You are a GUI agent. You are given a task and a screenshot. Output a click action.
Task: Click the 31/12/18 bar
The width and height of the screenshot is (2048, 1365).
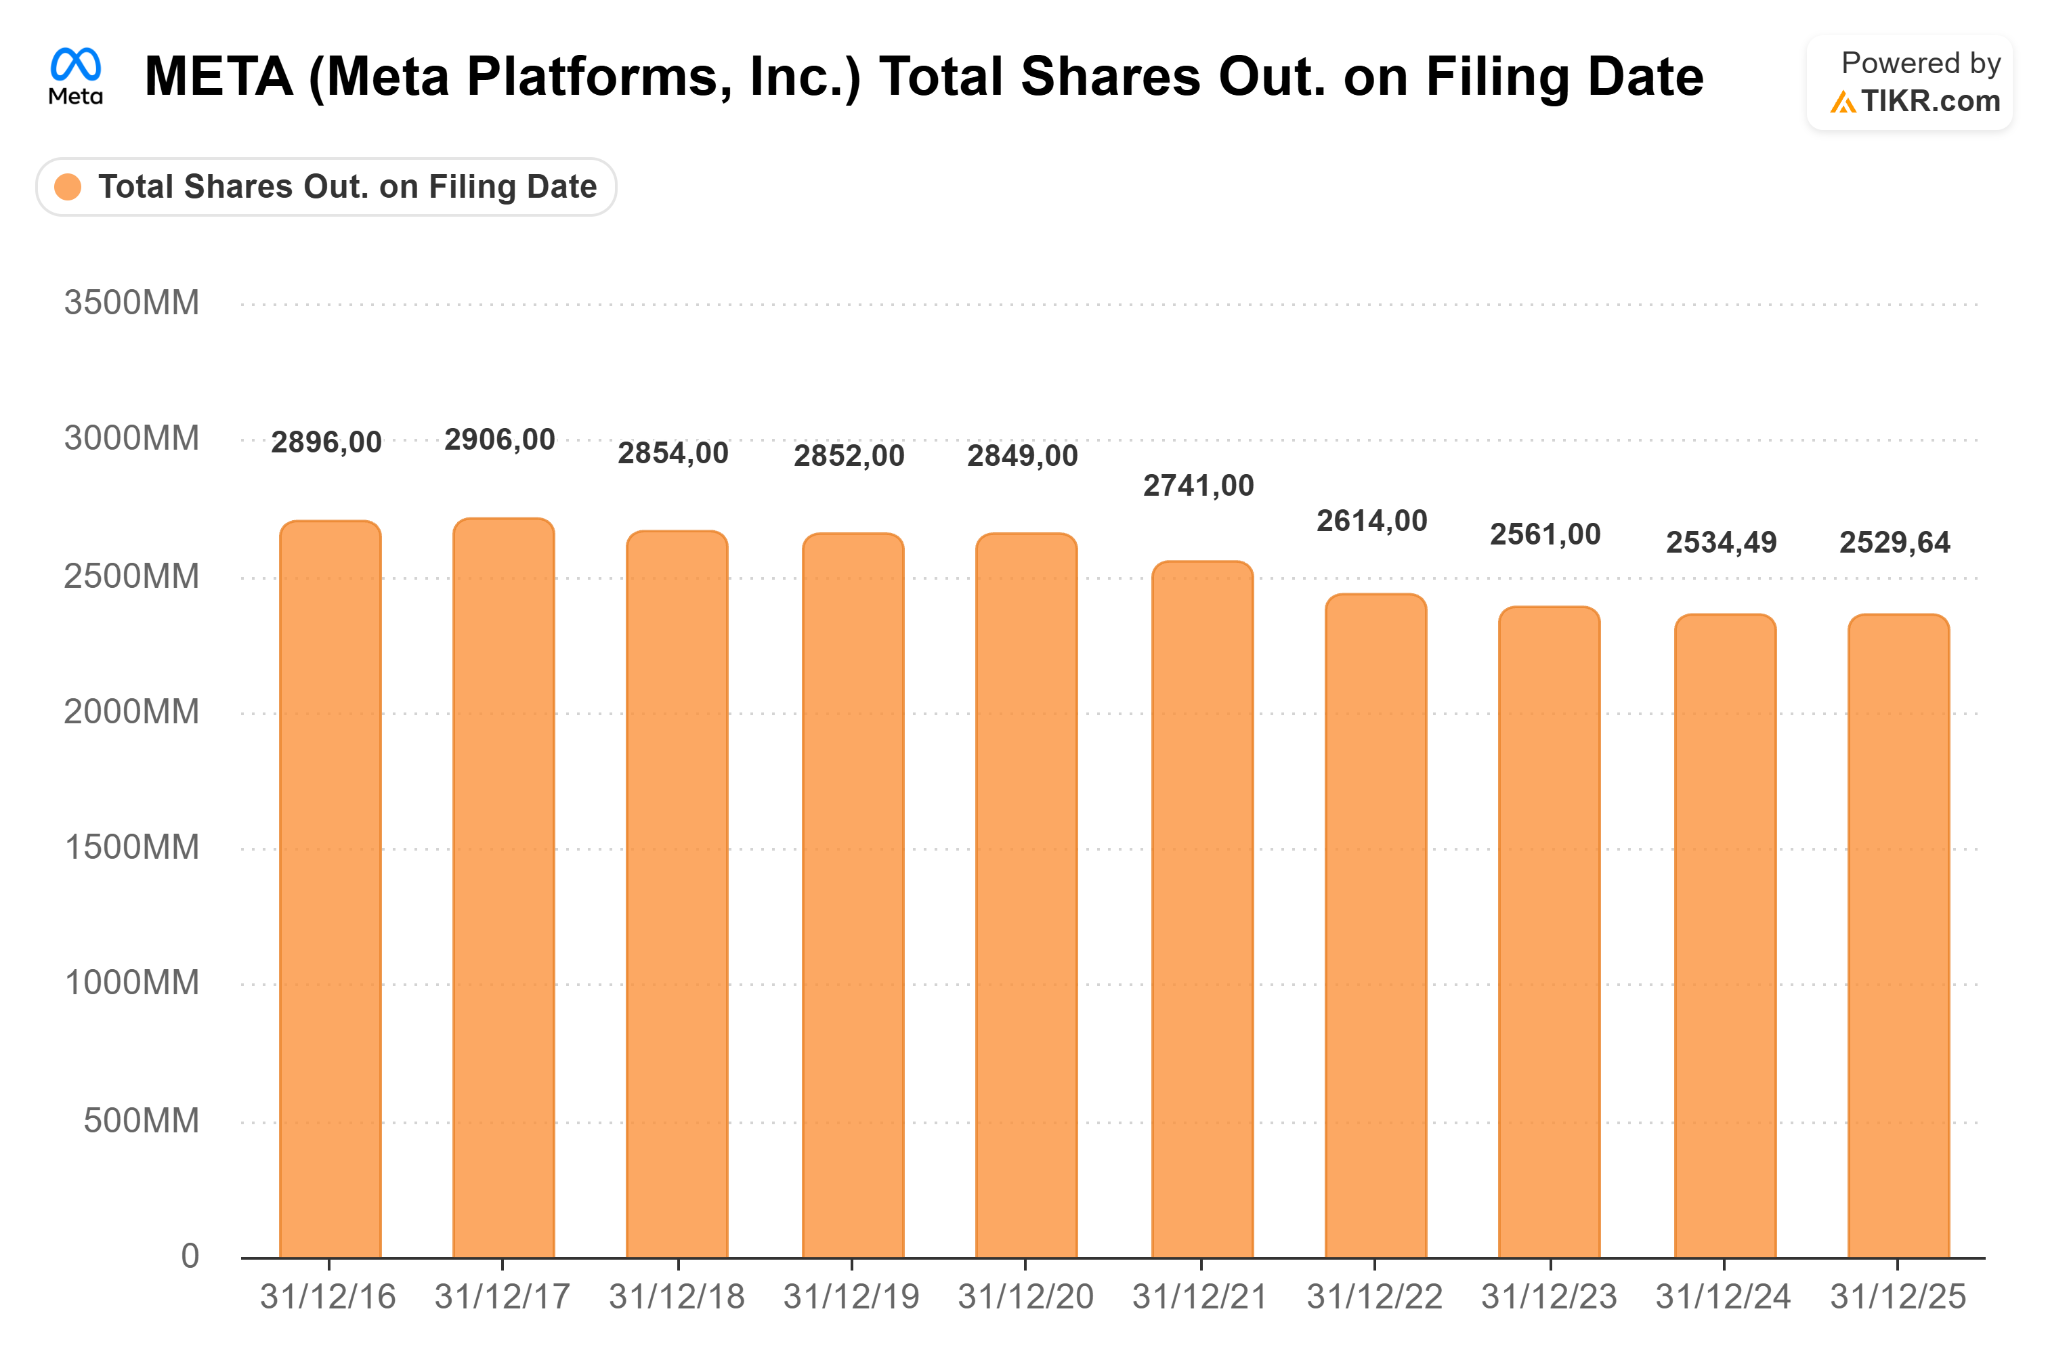click(x=677, y=894)
